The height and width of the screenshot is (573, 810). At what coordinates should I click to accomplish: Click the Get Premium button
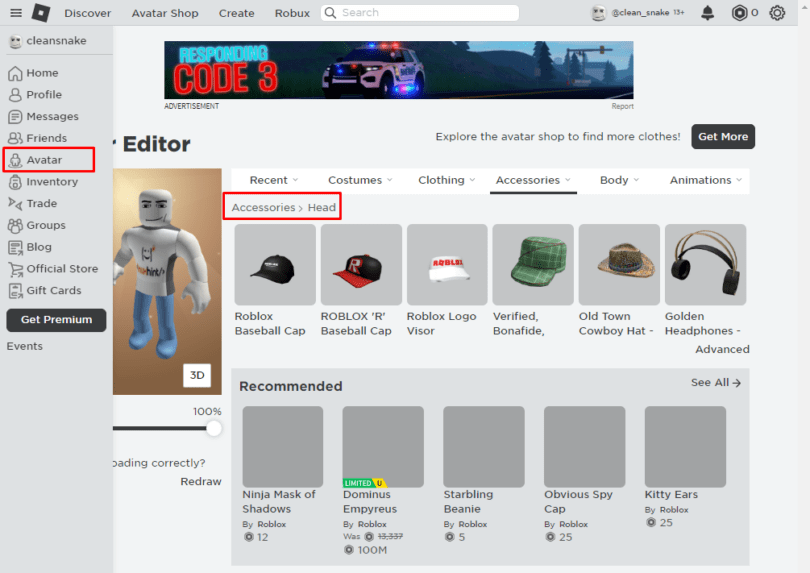tap(56, 320)
